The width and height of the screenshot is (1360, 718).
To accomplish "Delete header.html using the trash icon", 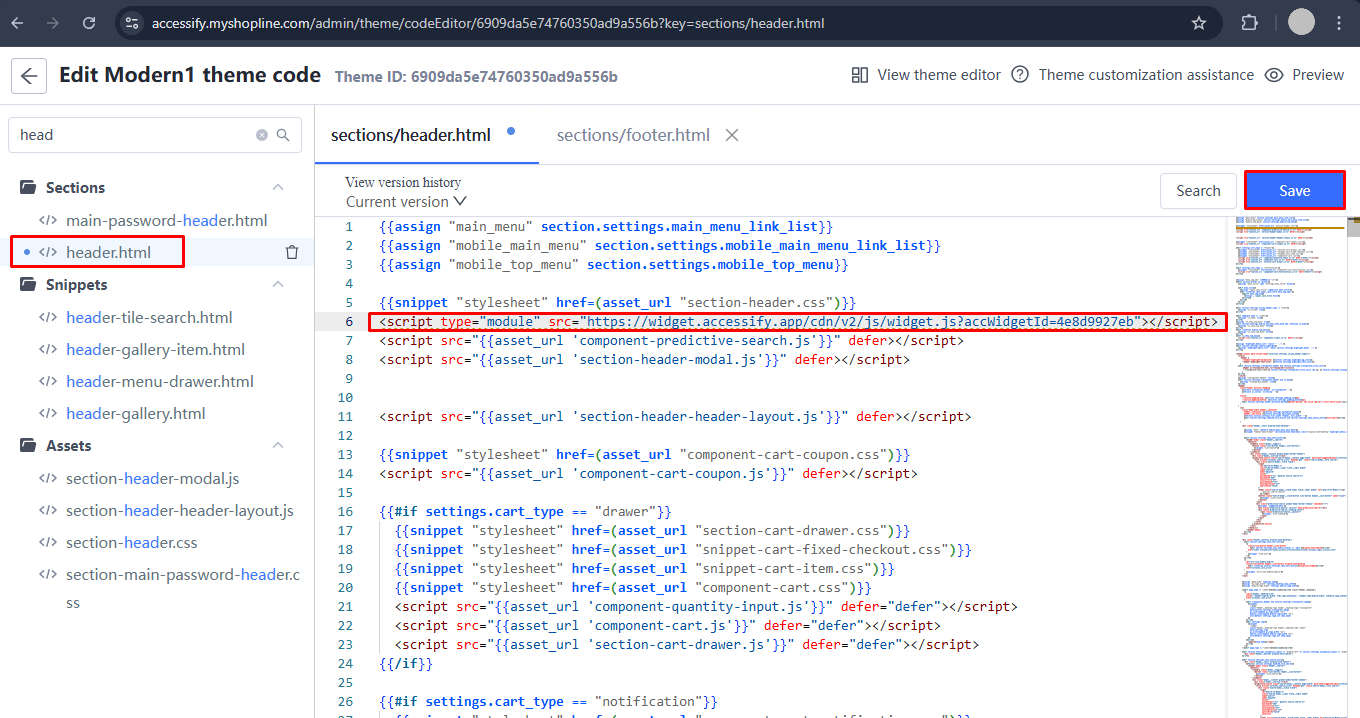I will coord(291,253).
